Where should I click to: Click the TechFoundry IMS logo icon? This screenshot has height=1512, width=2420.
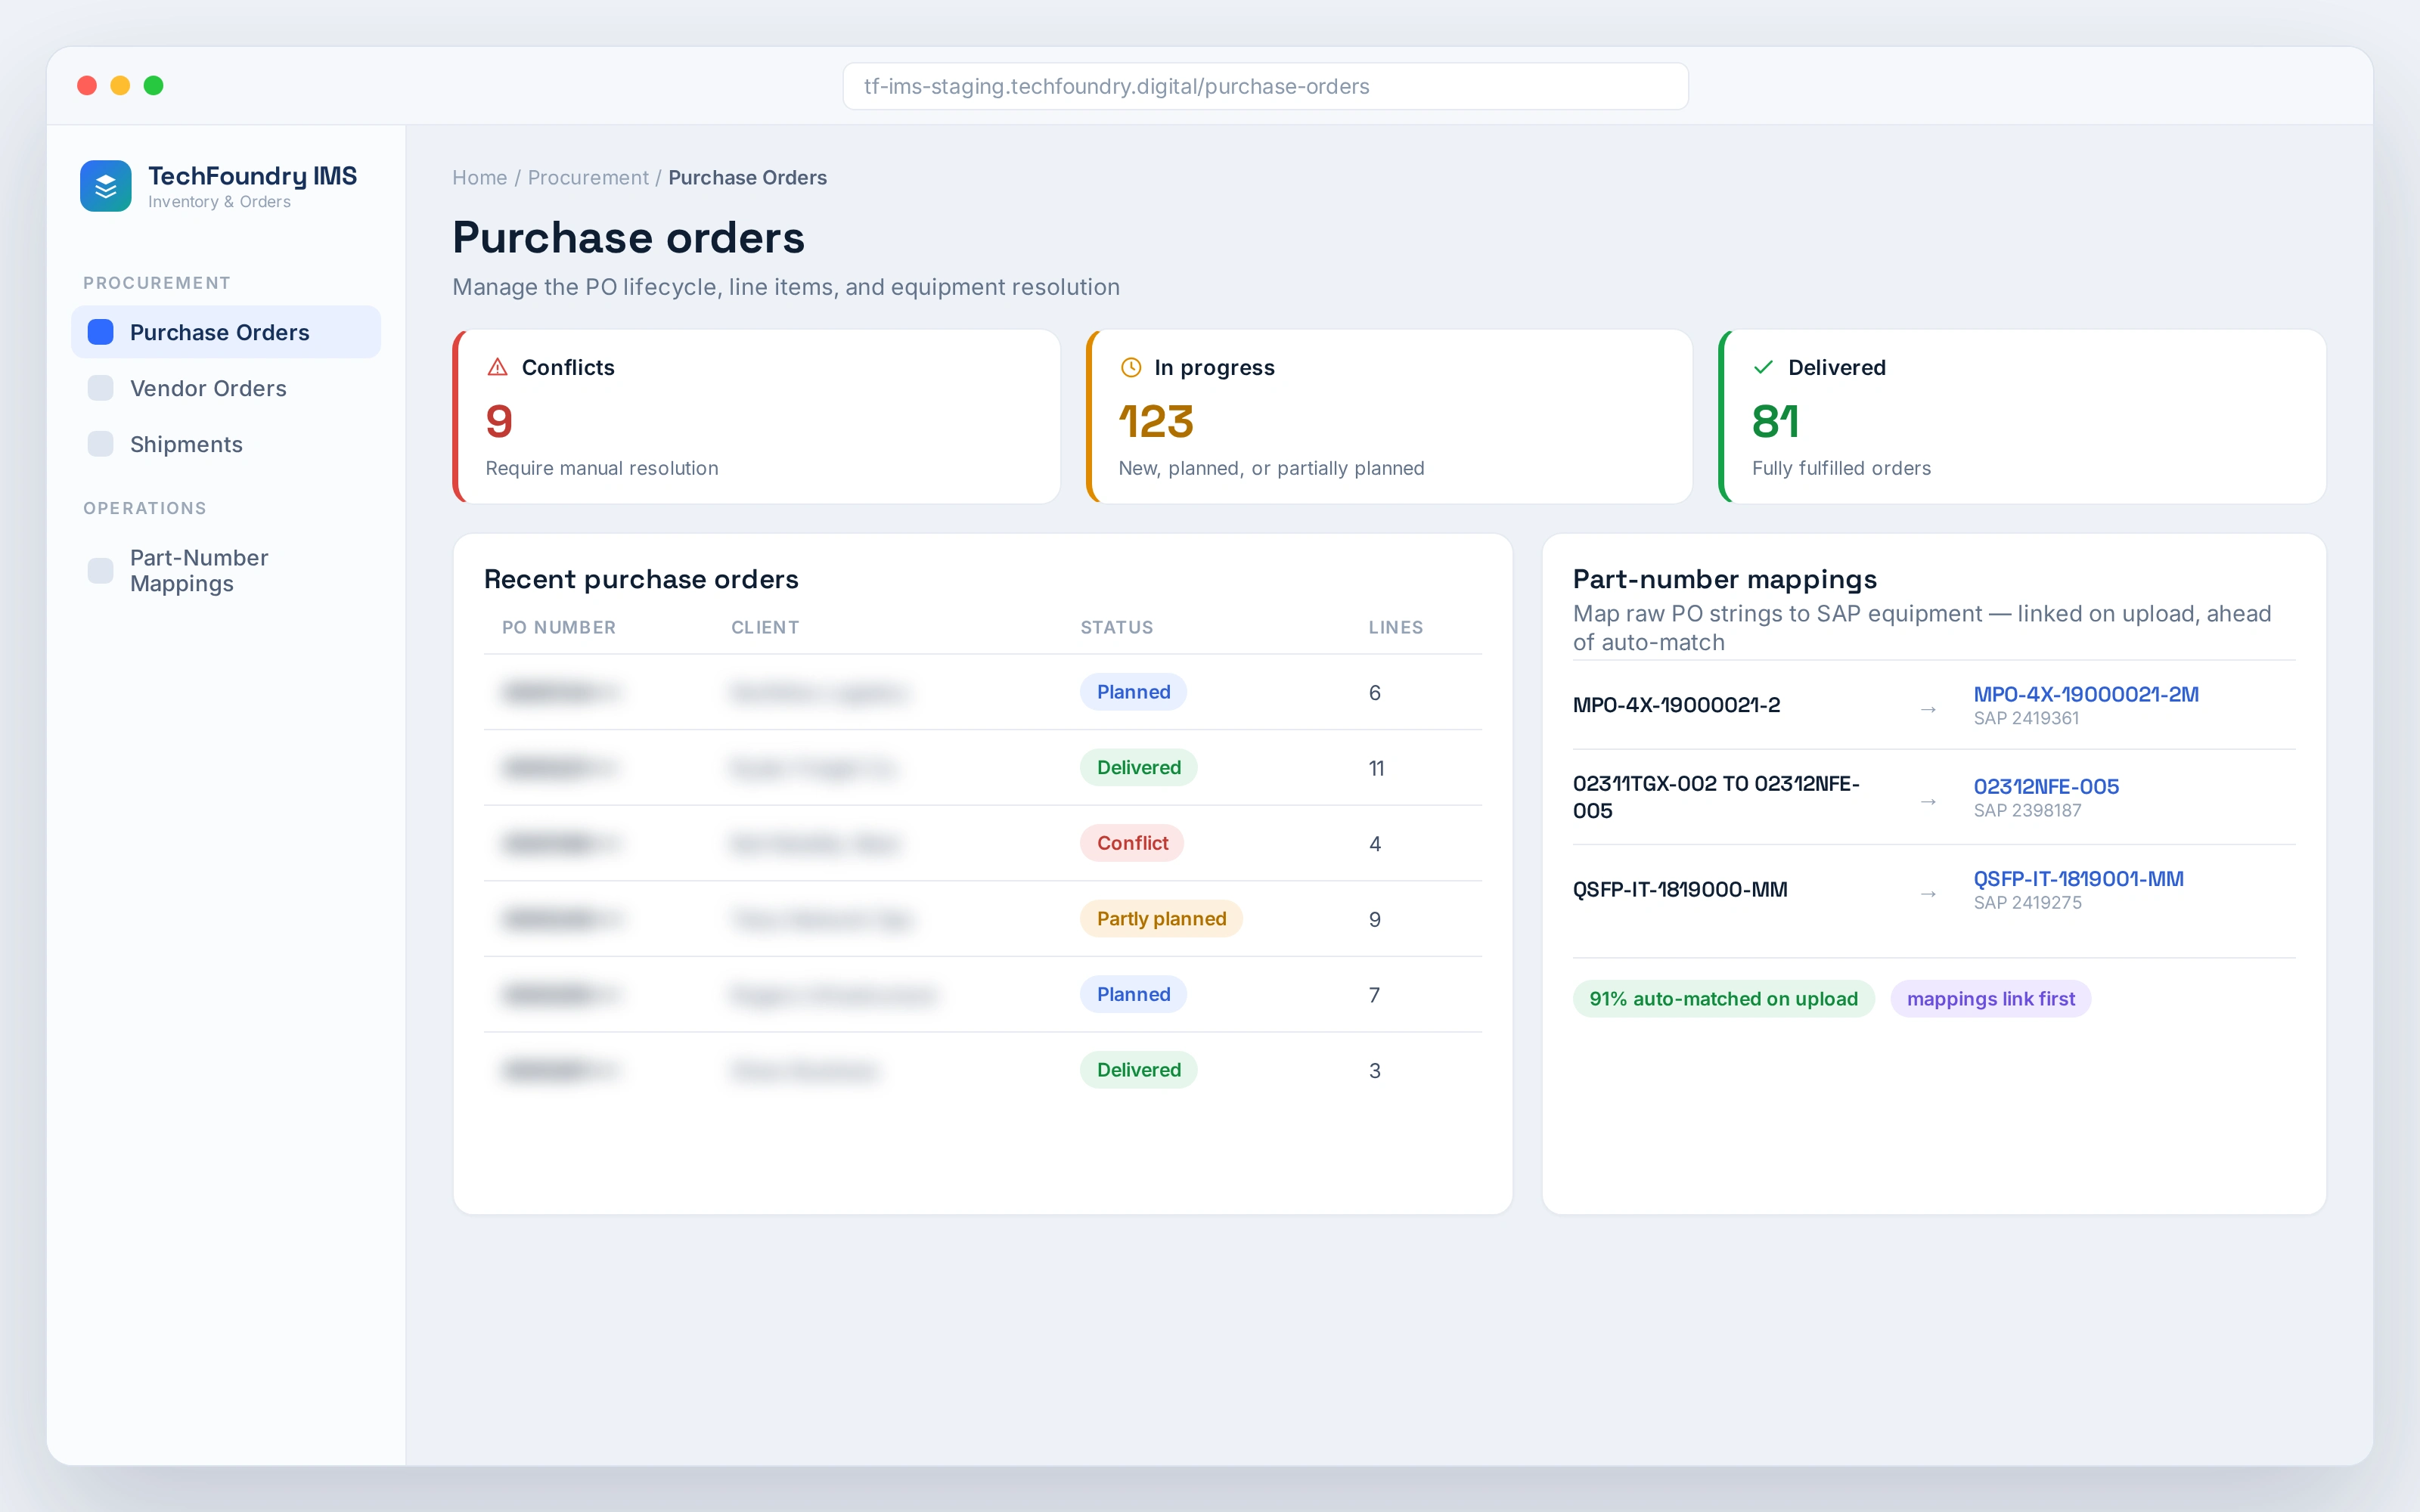[105, 186]
